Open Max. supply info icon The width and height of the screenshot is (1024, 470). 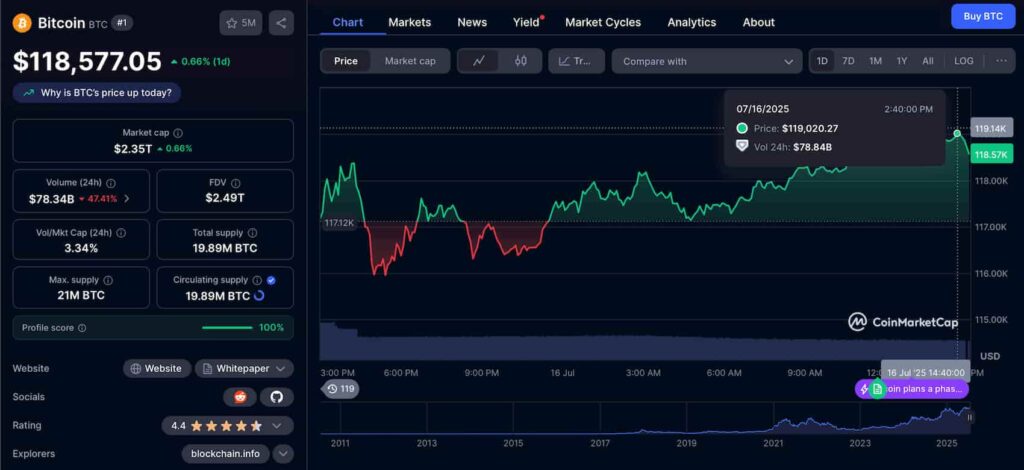pyautogui.click(x=108, y=280)
